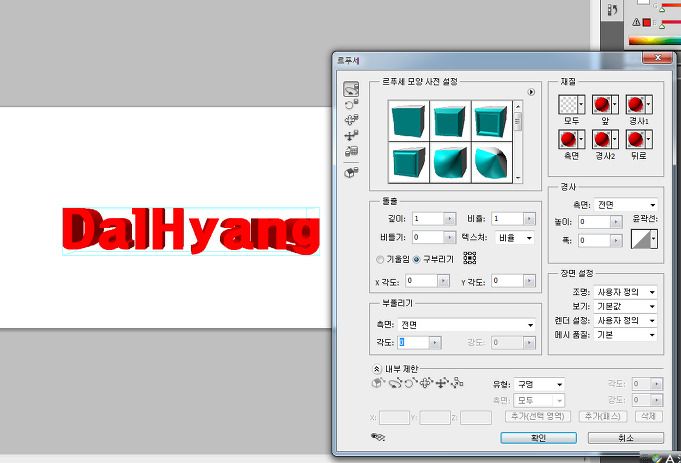Collapse the 내부 제한 section

[x=377, y=369]
